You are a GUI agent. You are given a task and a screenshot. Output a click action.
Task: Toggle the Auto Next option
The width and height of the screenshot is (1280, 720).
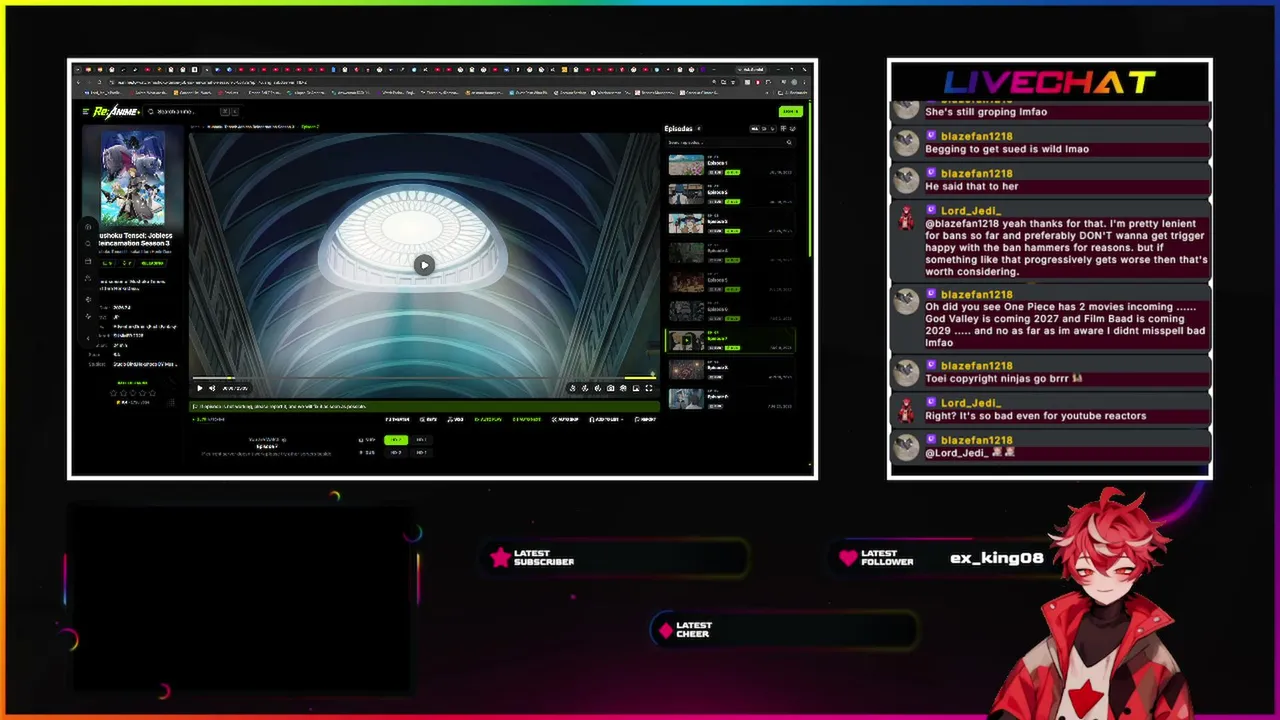(x=526, y=419)
